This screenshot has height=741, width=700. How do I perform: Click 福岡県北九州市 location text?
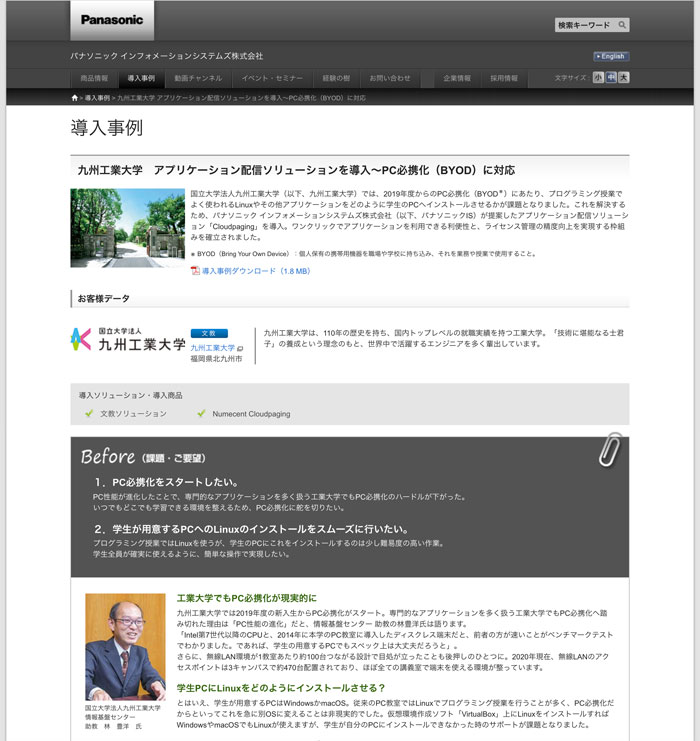pos(216,359)
